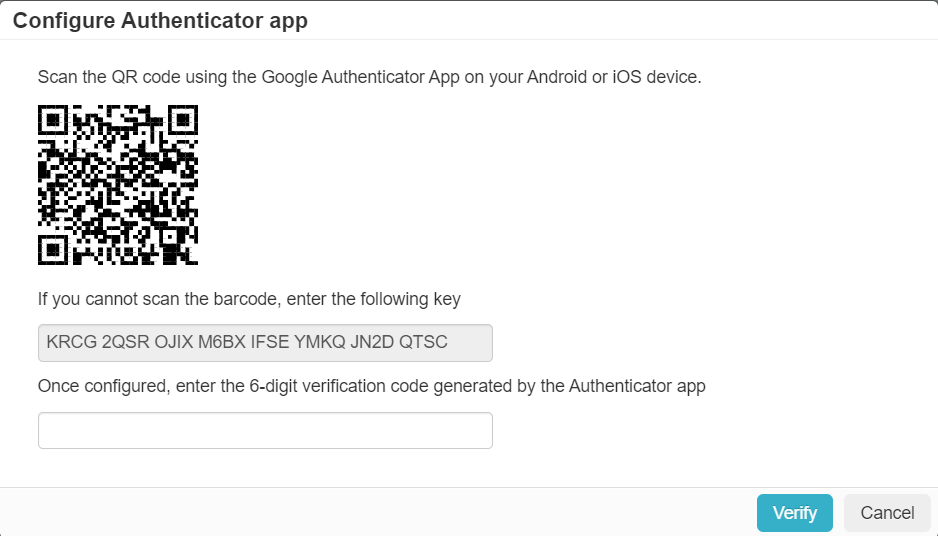Image resolution: width=938 pixels, height=536 pixels.
Task: Focus the 6-digit verification code field
Action: point(265,430)
